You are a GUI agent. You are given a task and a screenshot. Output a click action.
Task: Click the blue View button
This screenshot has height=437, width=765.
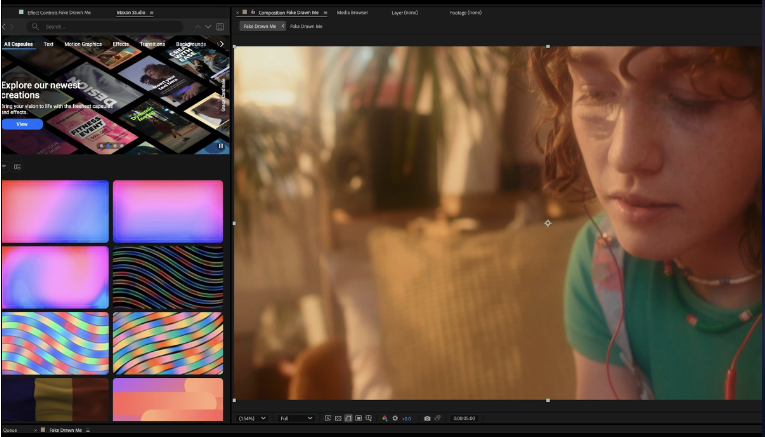pyautogui.click(x=22, y=124)
